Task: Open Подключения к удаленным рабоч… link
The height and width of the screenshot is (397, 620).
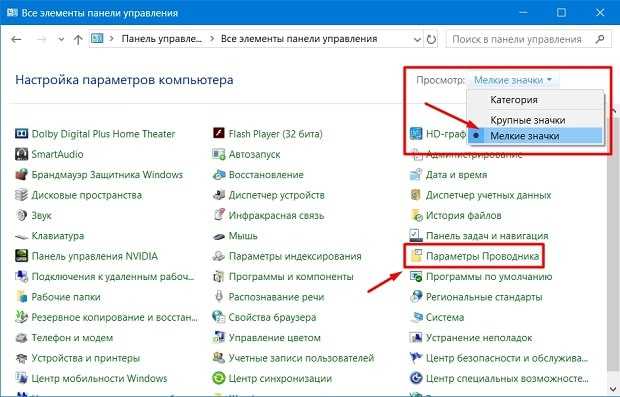Action: [x=113, y=276]
